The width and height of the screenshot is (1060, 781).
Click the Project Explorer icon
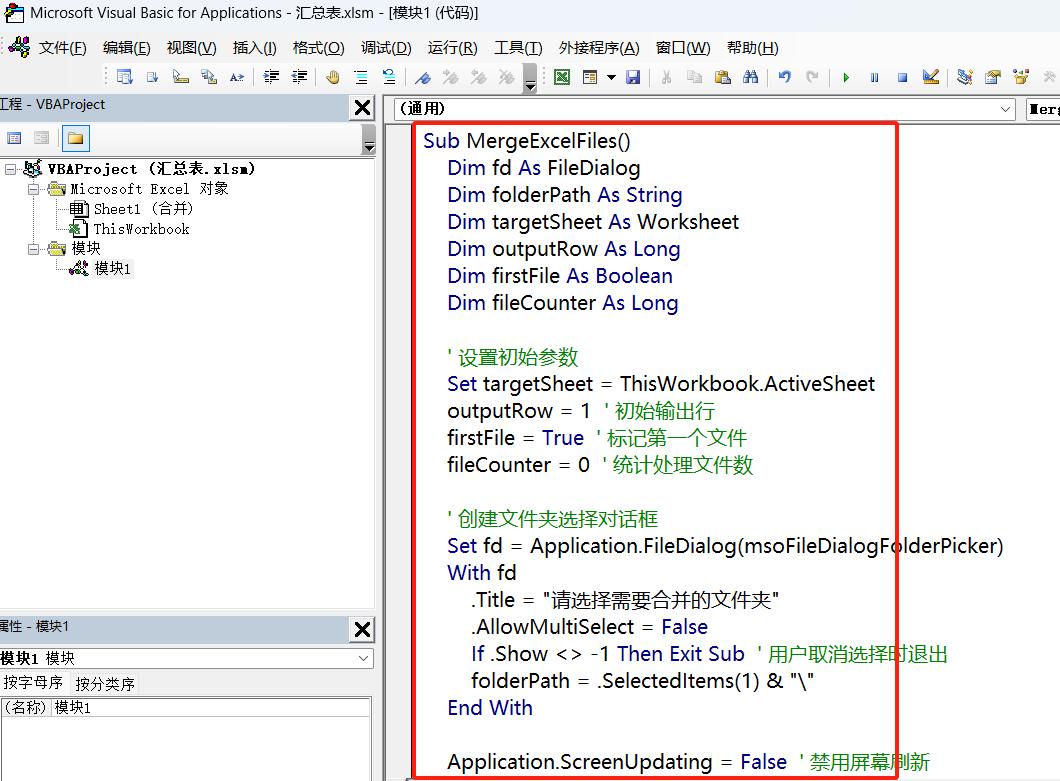click(965, 77)
